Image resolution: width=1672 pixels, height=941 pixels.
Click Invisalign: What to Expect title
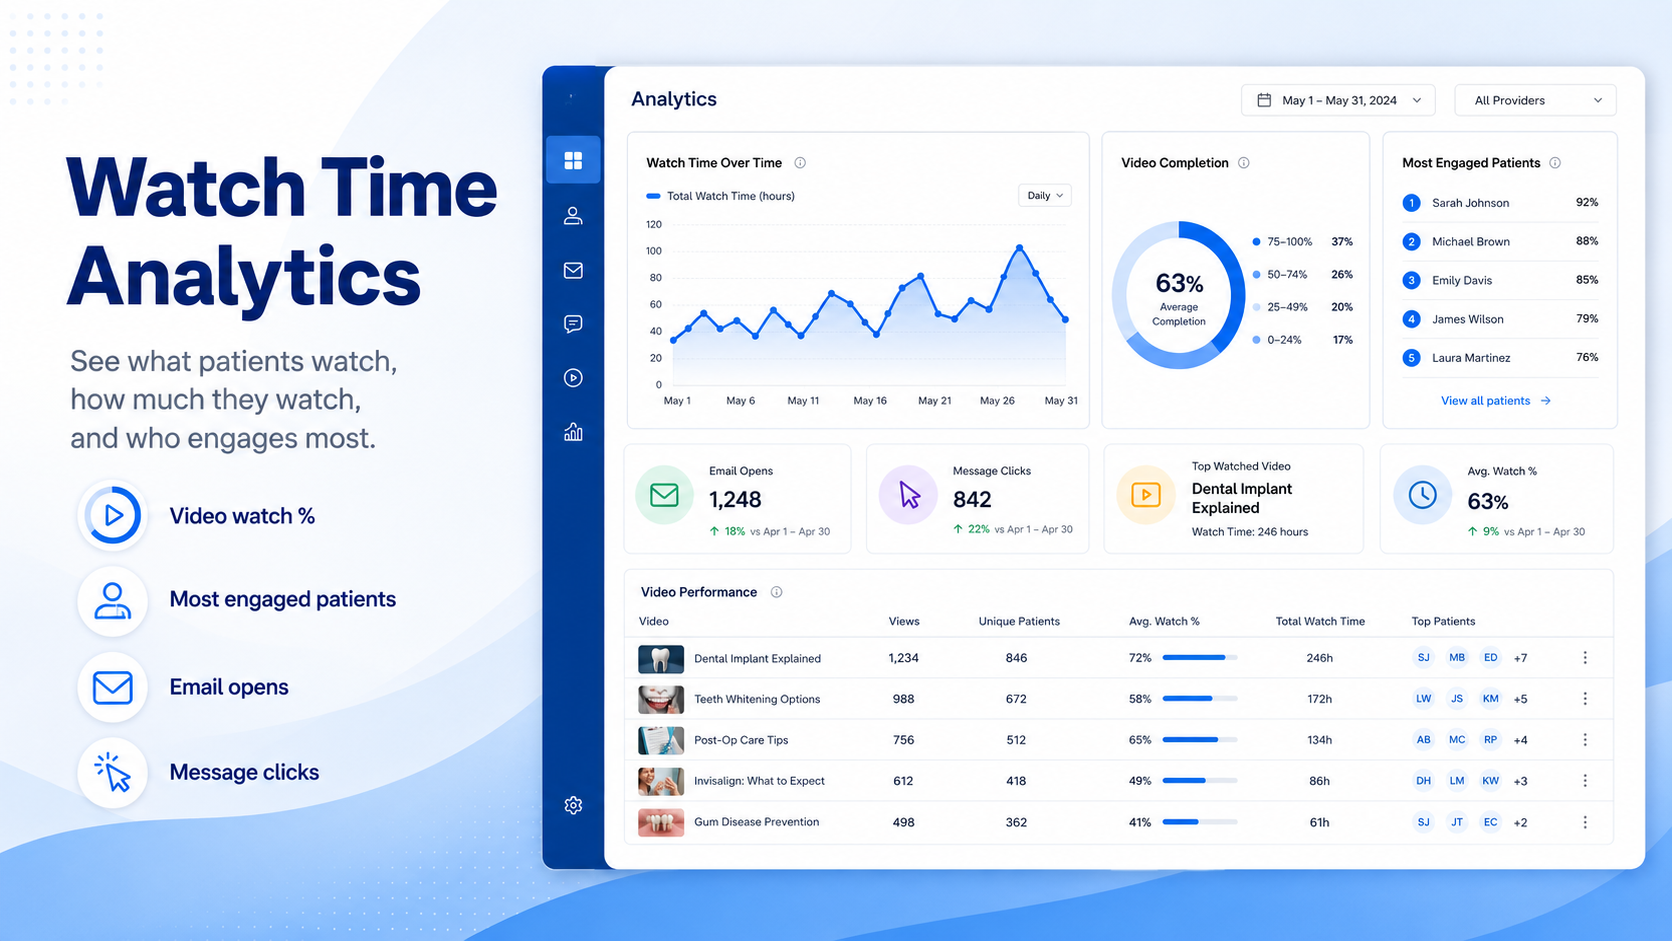759,781
